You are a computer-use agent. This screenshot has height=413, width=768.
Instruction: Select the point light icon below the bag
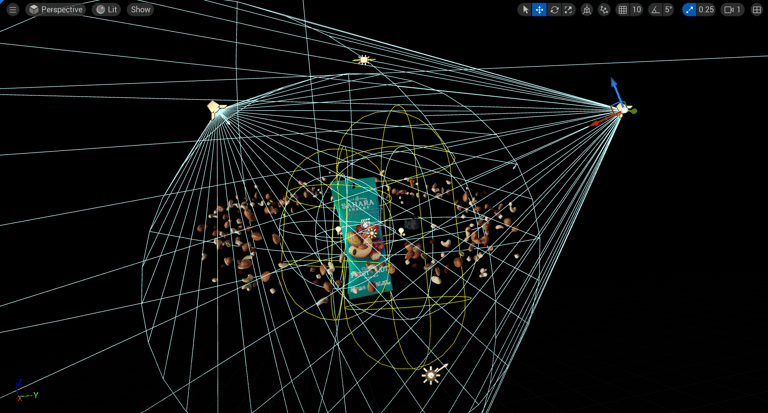(431, 375)
